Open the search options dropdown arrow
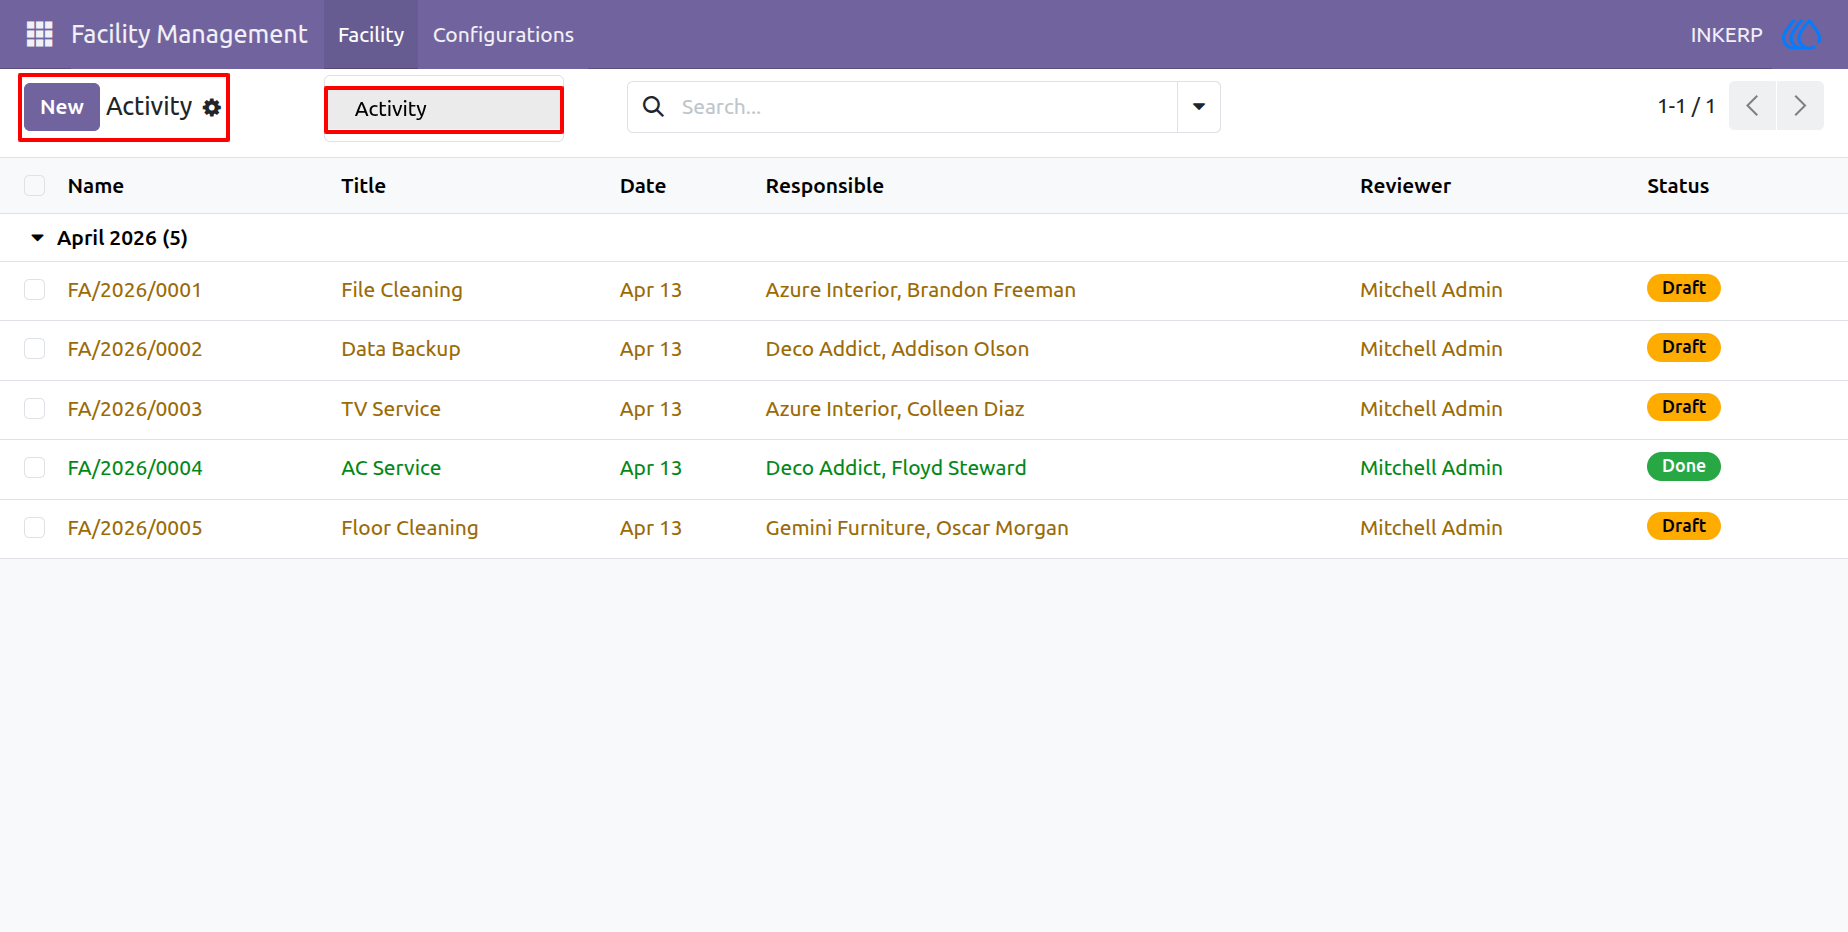1848x932 pixels. point(1199,107)
